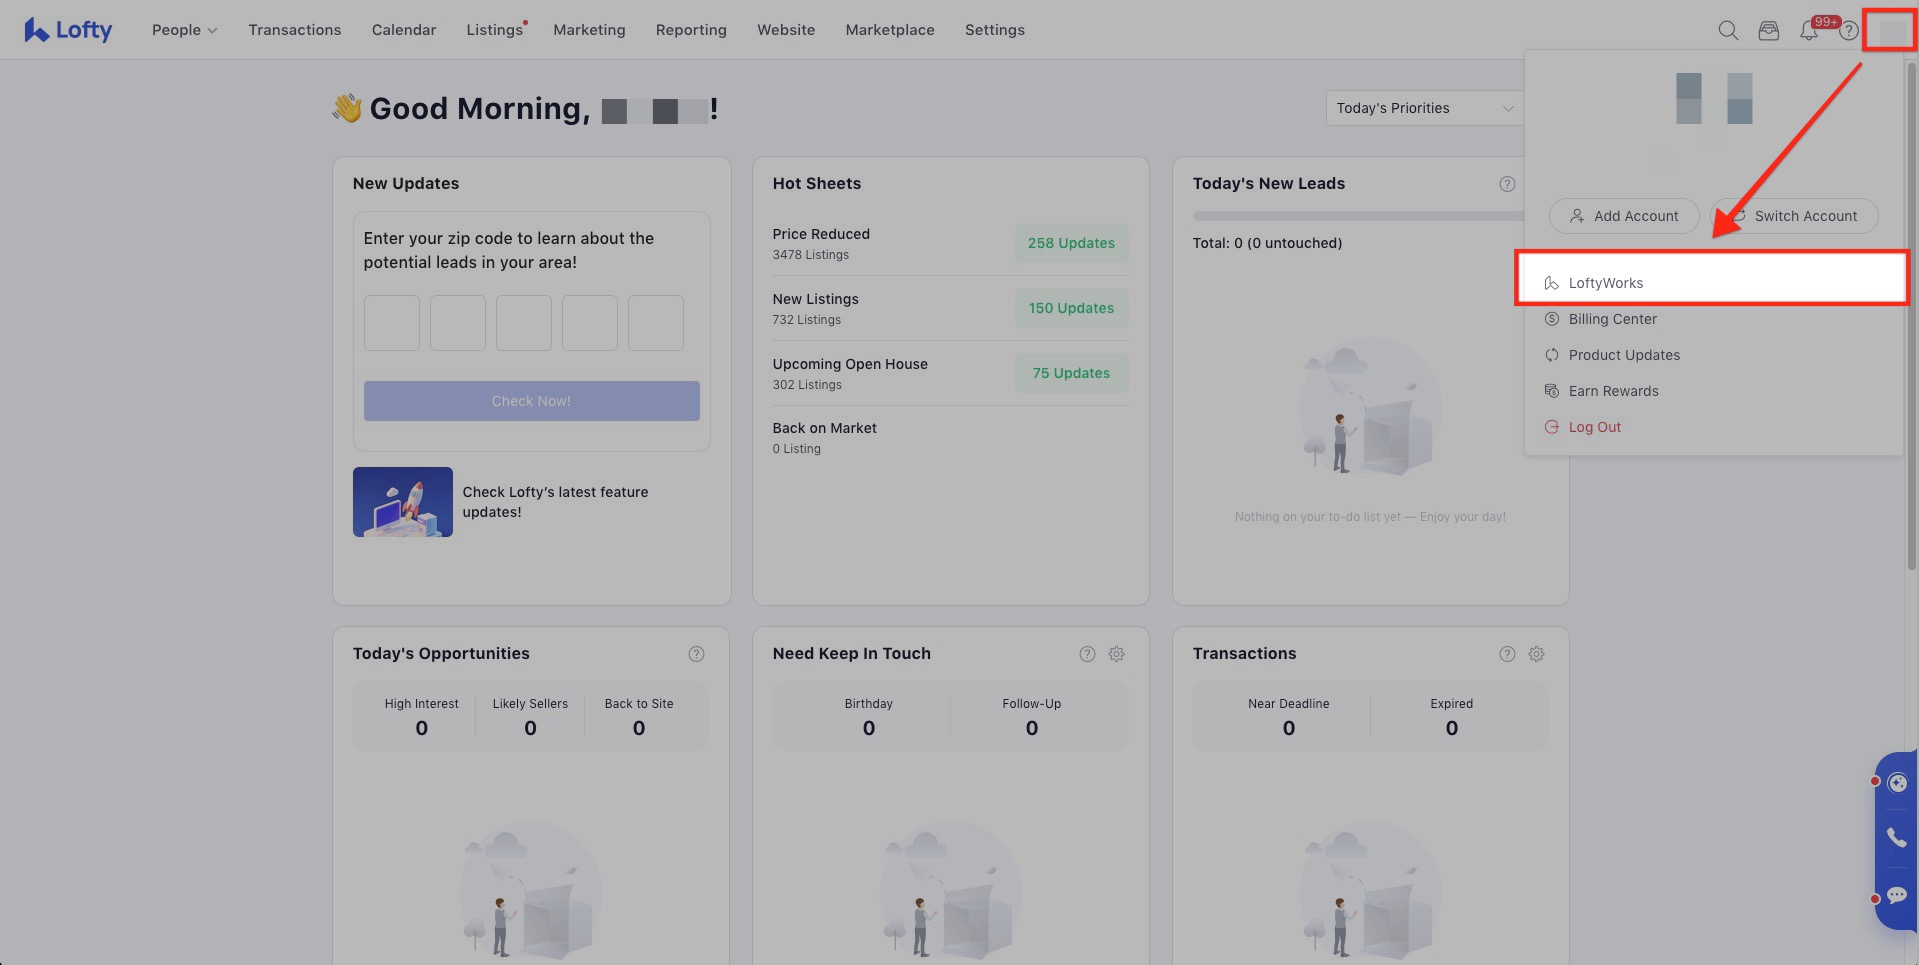Choose Billing Center menu entry
This screenshot has height=965, width=1919.
click(x=1612, y=319)
